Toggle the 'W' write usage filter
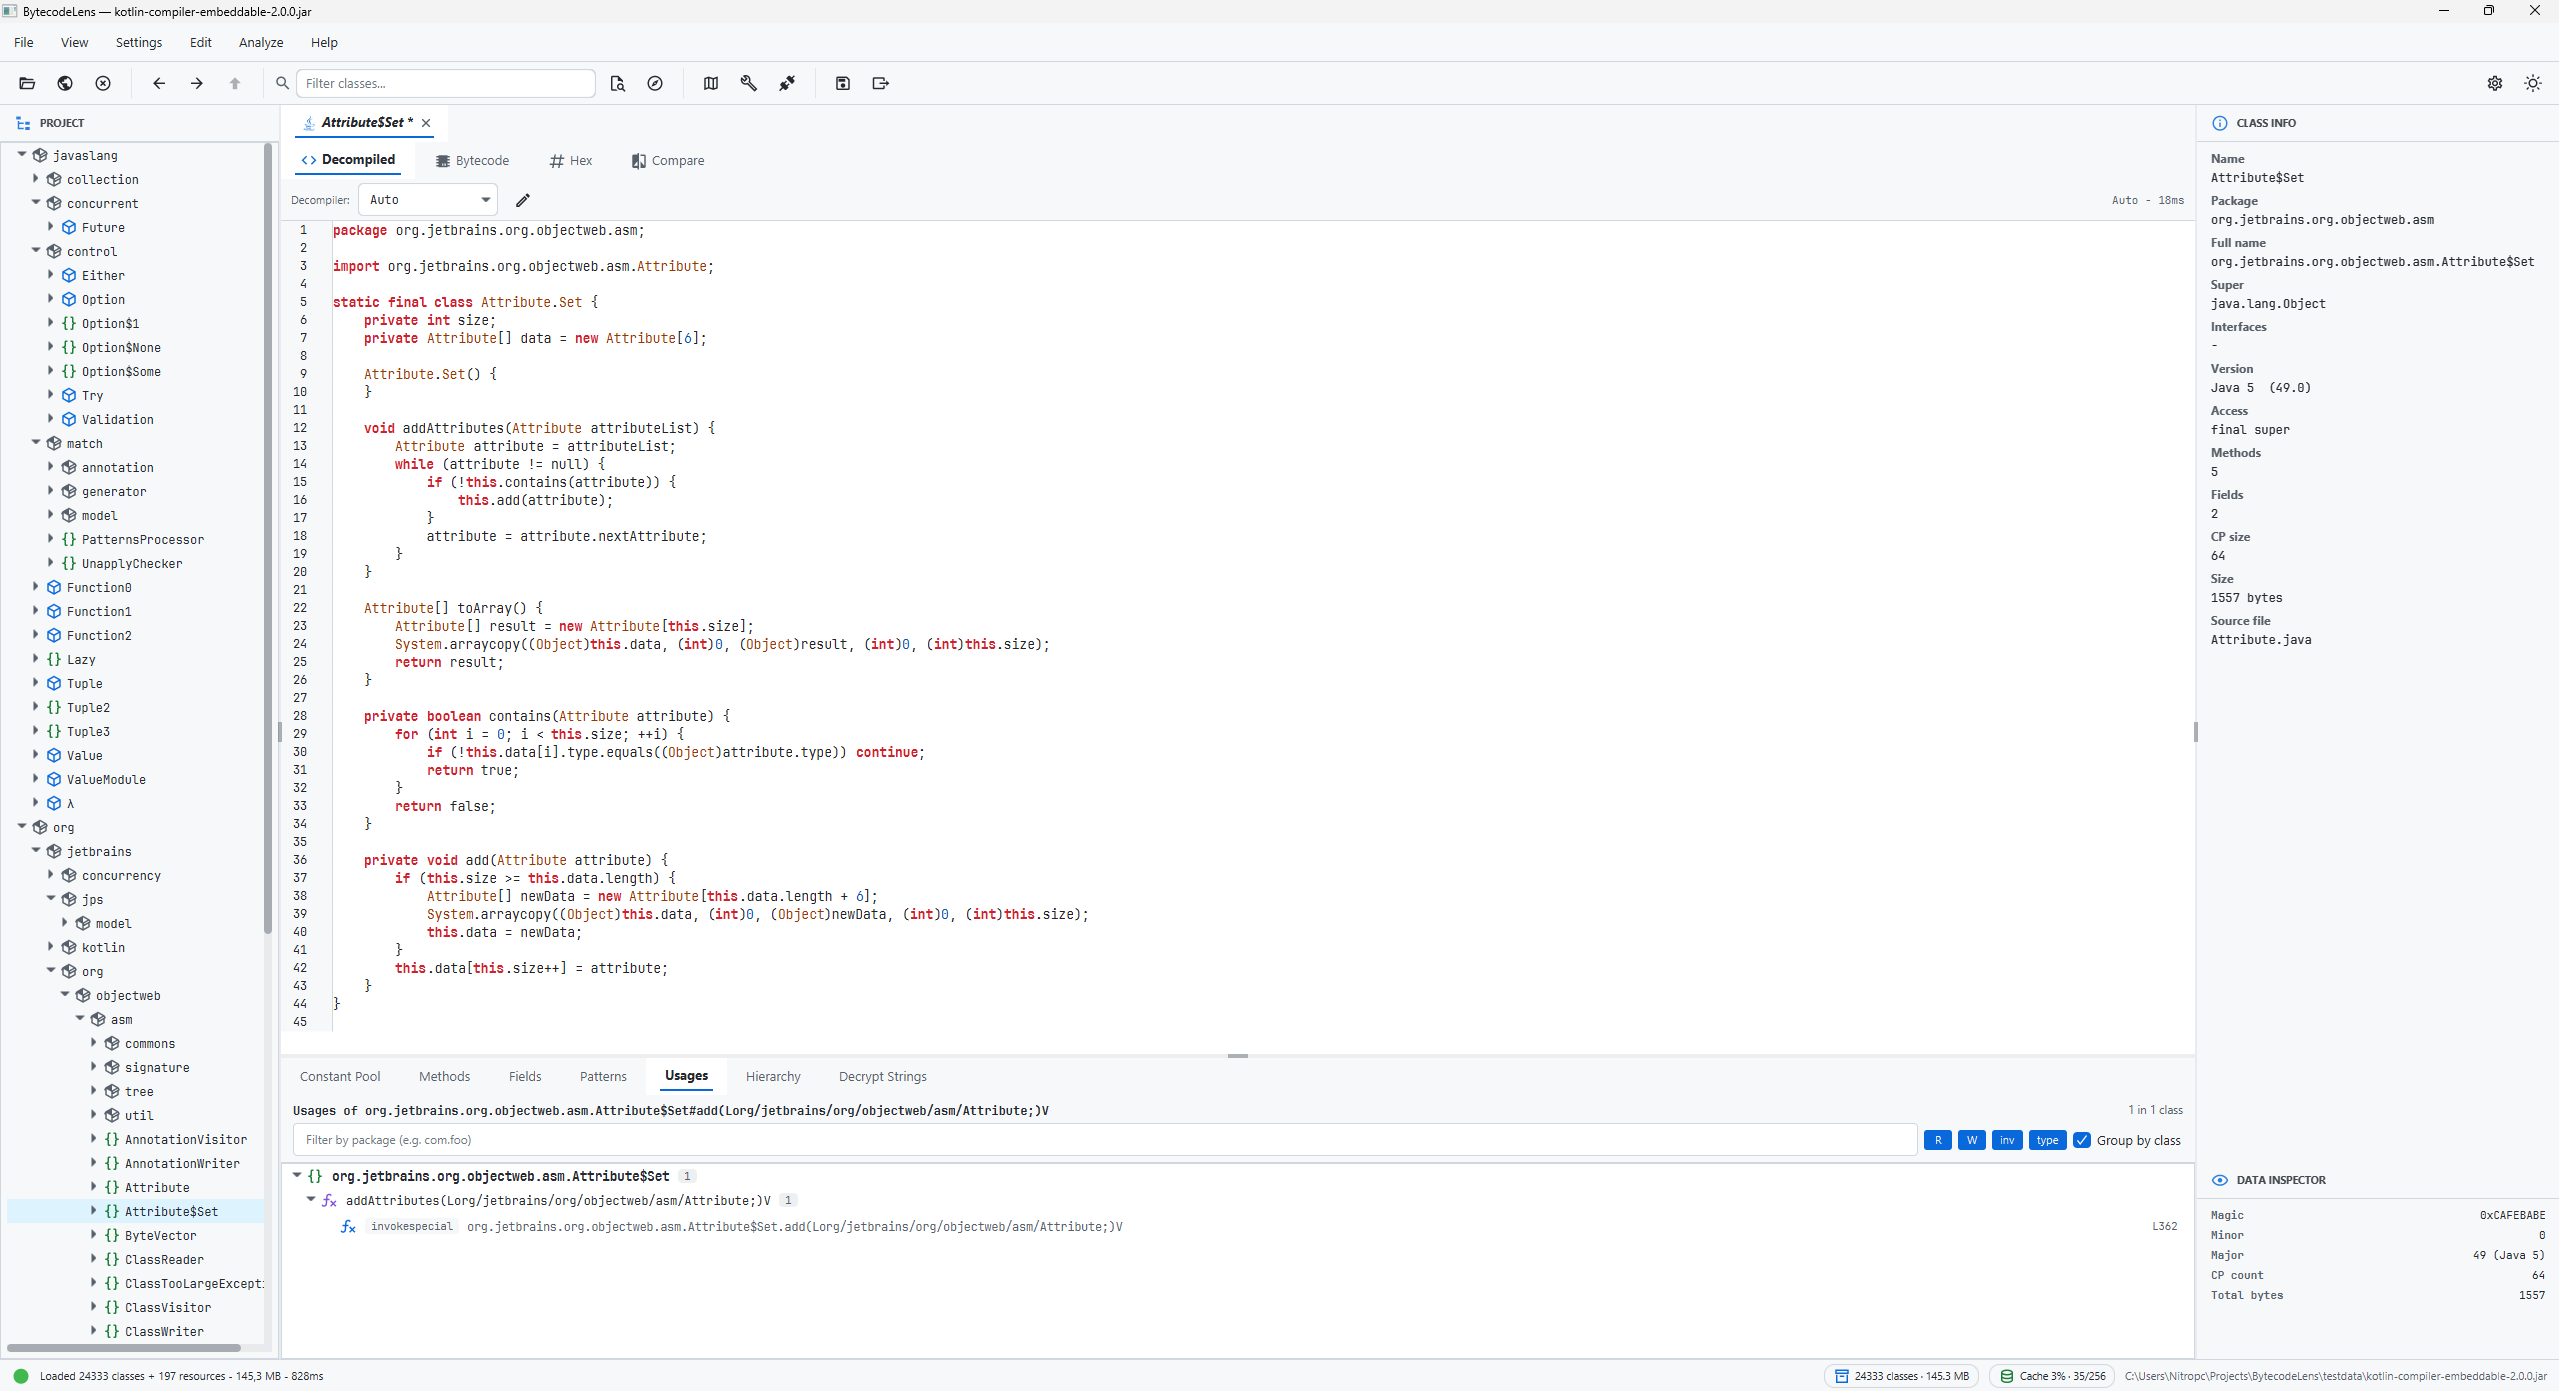Image resolution: width=2559 pixels, height=1391 pixels. tap(1971, 1140)
